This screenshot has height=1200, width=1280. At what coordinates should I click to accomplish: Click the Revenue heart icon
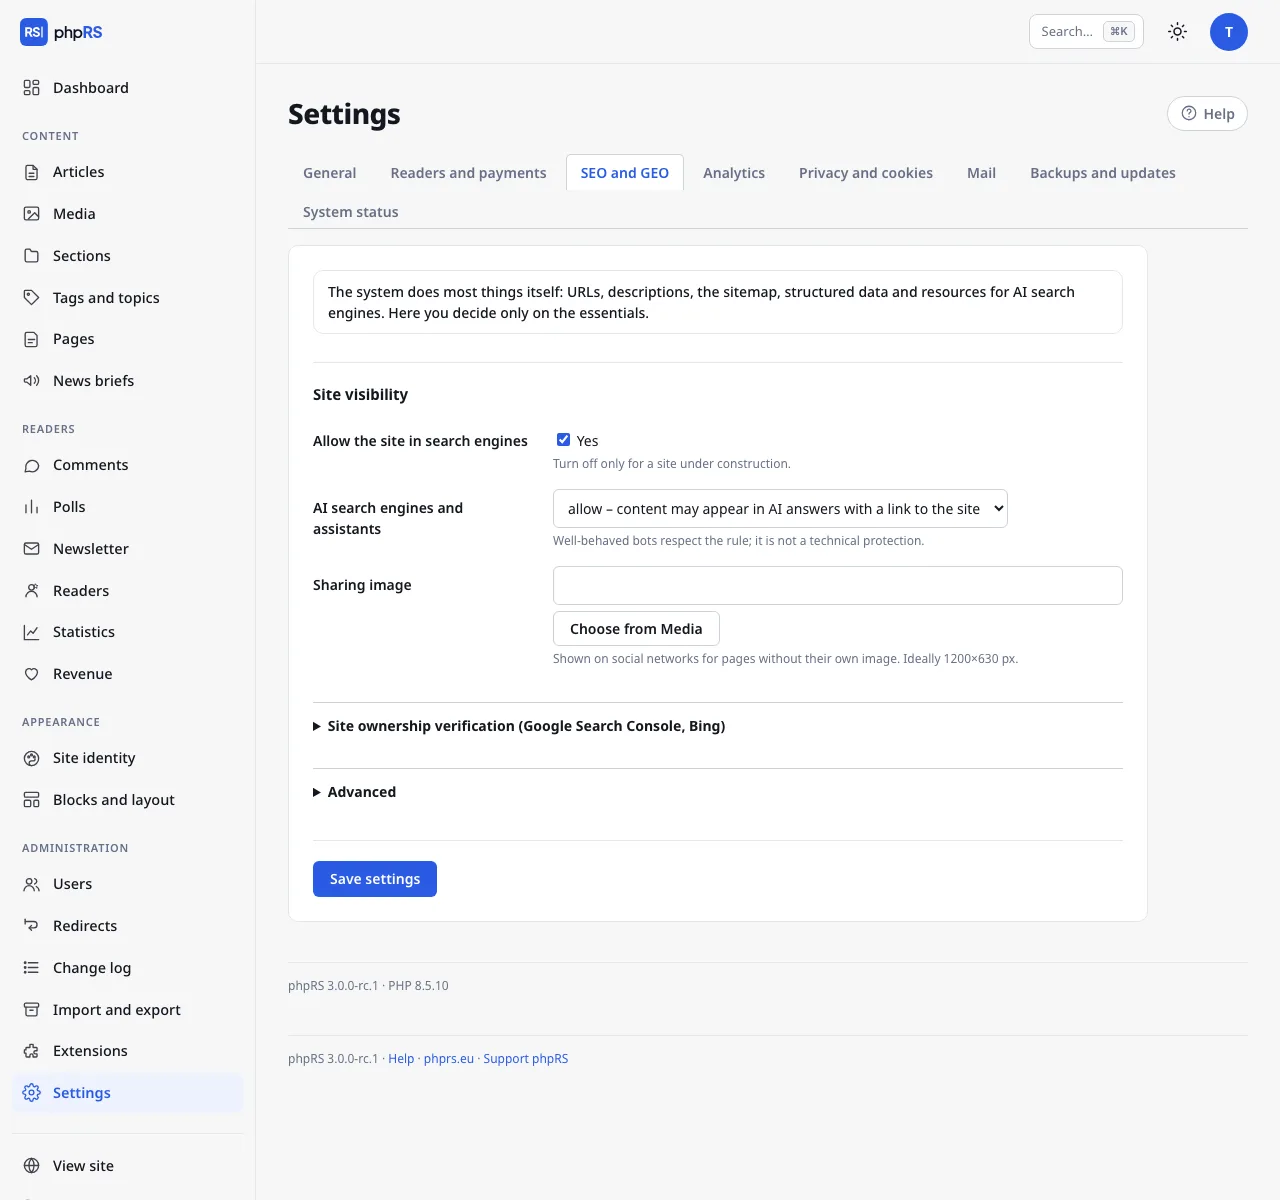32,674
